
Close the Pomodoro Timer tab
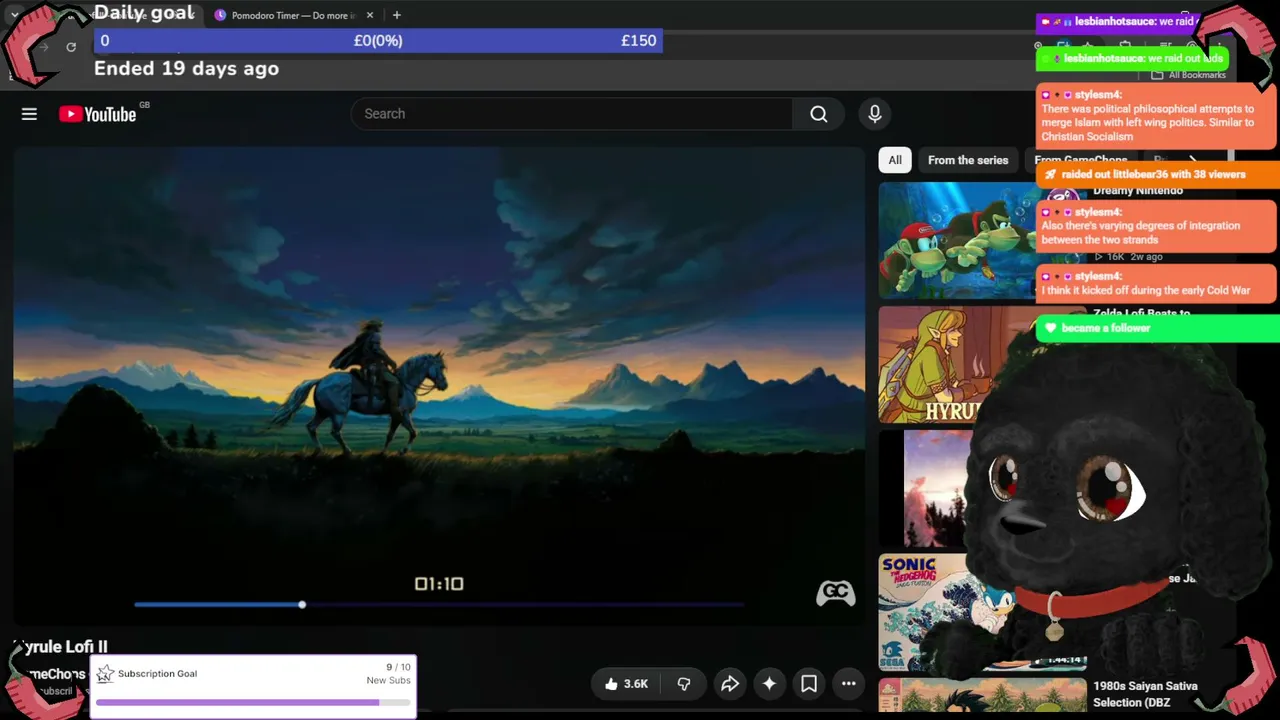370,15
